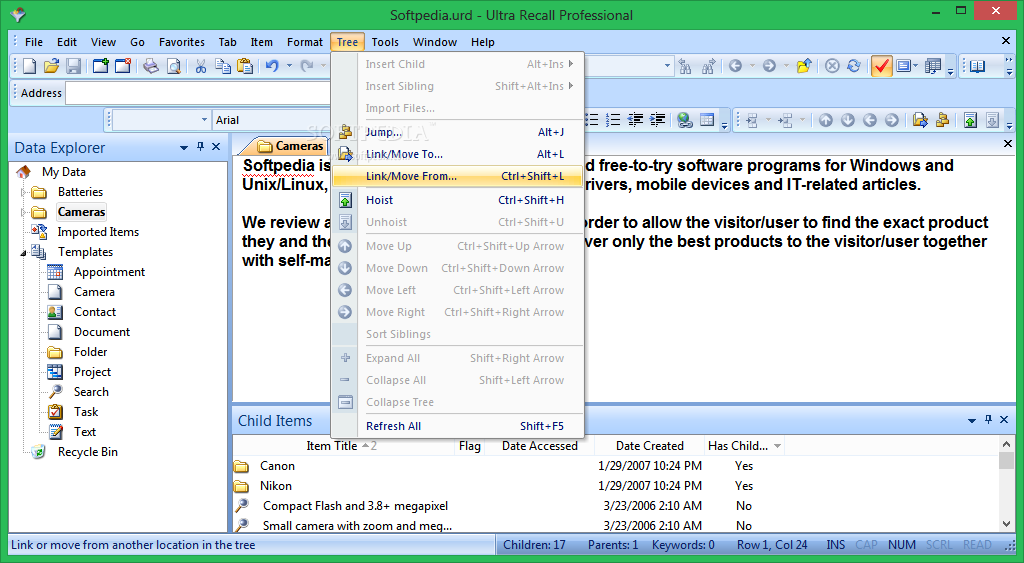This screenshot has width=1024, height=563.
Task: Open the paragraph style combo box
Action: [x=162, y=120]
